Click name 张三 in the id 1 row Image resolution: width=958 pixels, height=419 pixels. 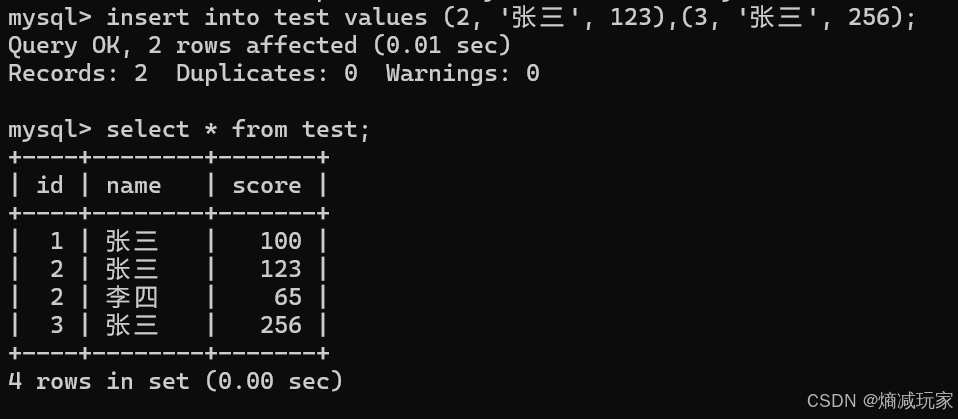click(132, 241)
